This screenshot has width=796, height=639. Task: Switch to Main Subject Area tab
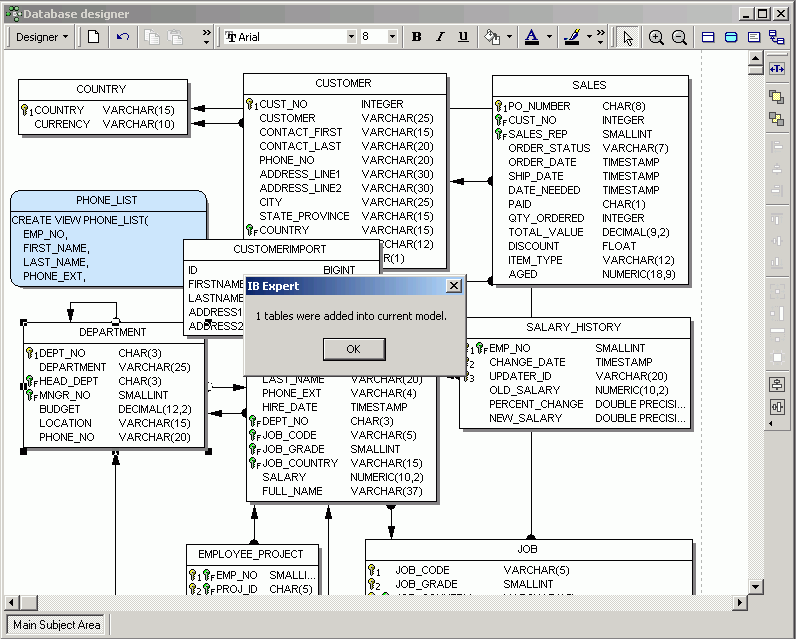click(56, 625)
